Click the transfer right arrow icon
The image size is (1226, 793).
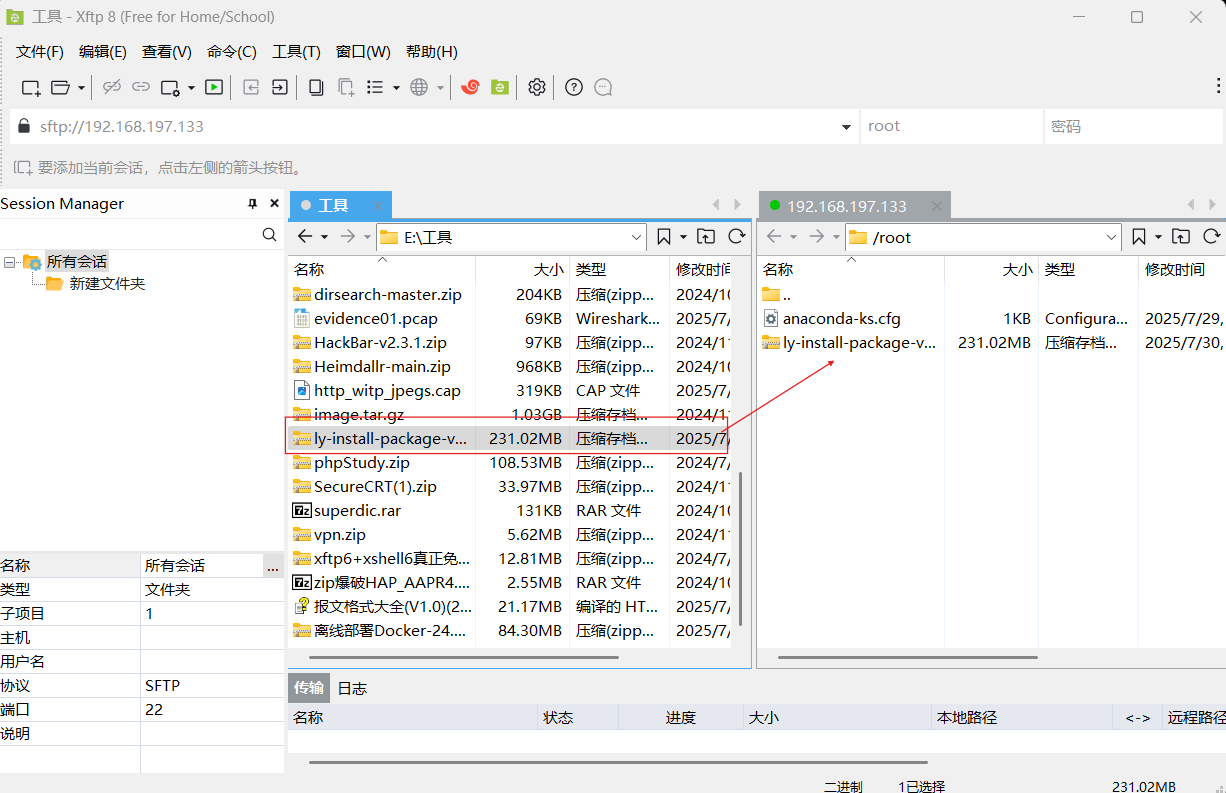coord(280,88)
